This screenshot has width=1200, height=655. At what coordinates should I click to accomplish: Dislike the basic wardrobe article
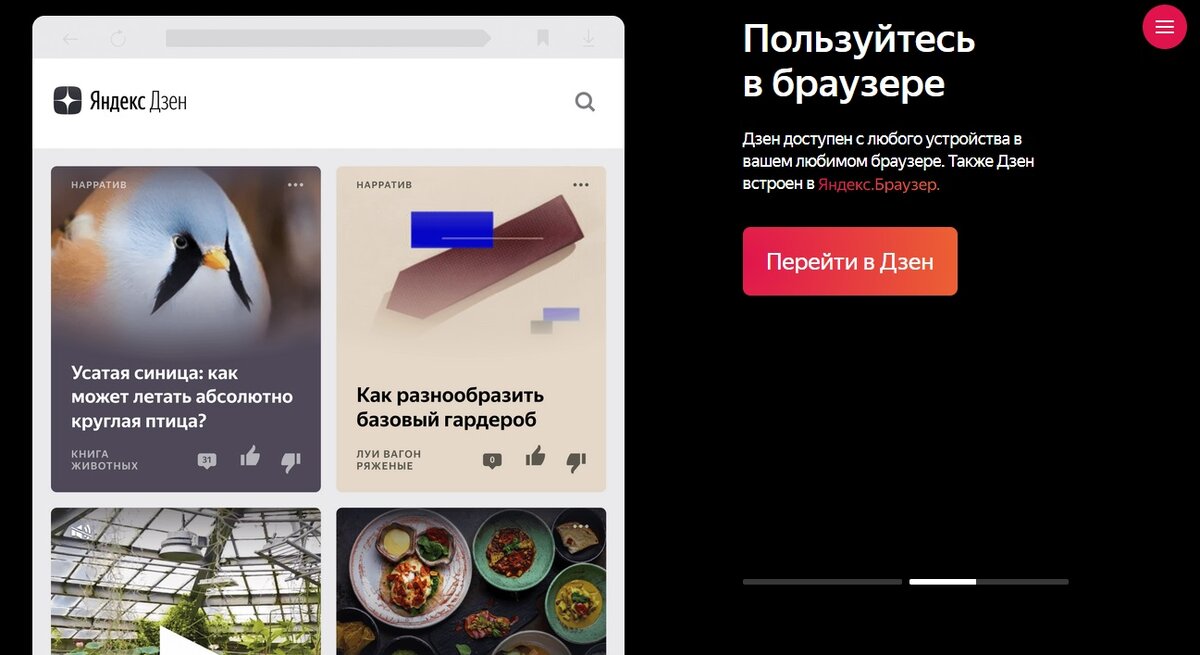click(x=576, y=461)
